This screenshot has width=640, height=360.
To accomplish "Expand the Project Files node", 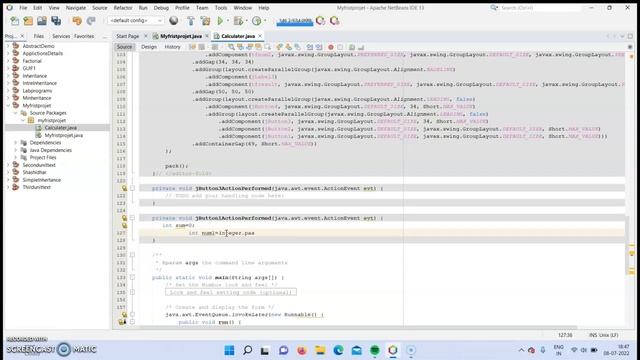I will point(16,157).
